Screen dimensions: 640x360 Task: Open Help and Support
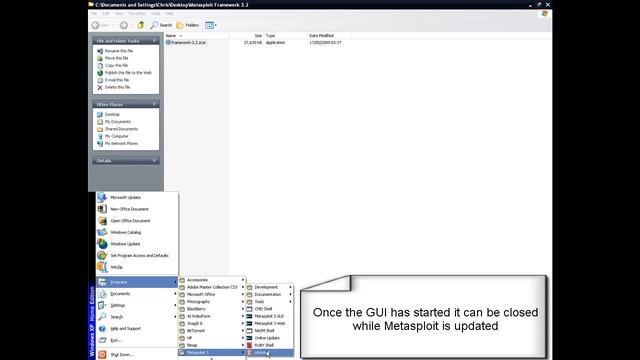137,329
